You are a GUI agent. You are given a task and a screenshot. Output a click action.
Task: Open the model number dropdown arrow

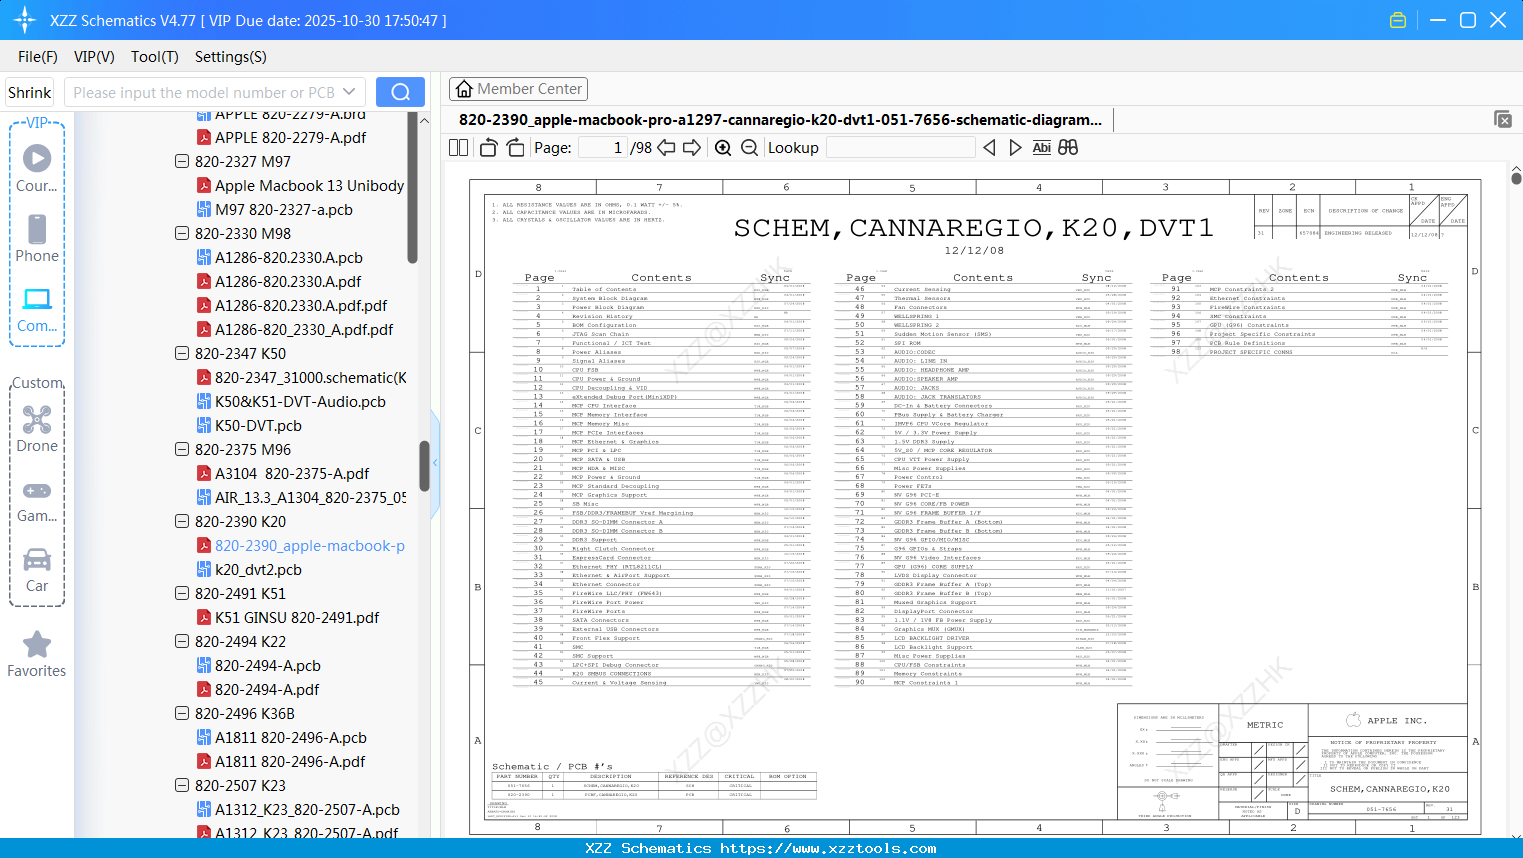click(349, 92)
